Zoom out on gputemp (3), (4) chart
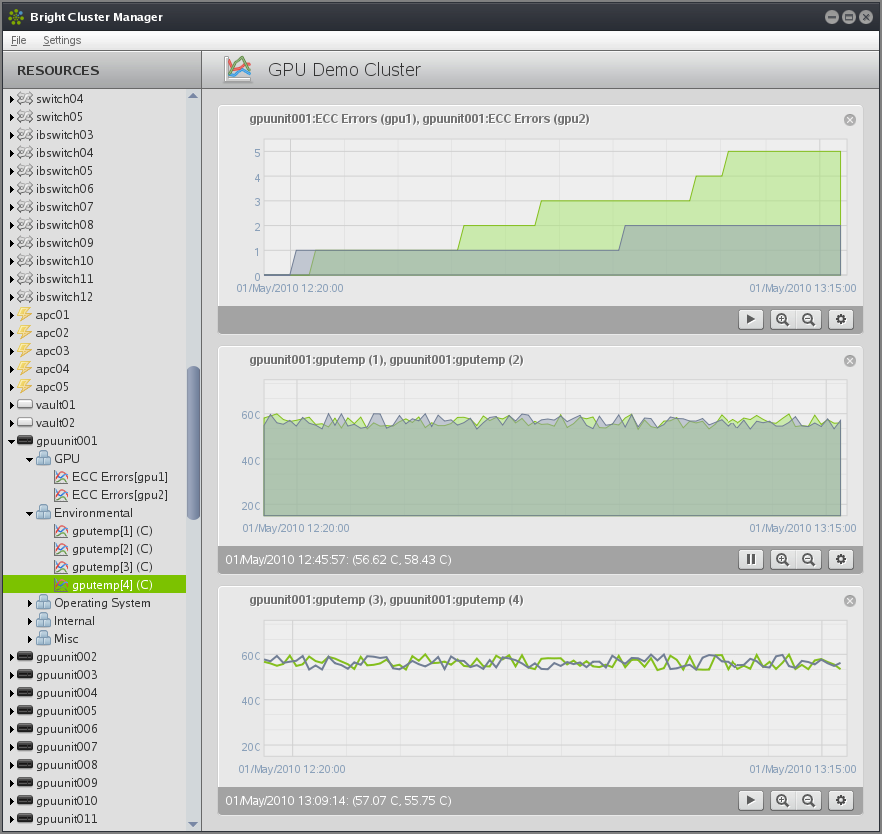This screenshot has width=882, height=834. click(x=808, y=800)
